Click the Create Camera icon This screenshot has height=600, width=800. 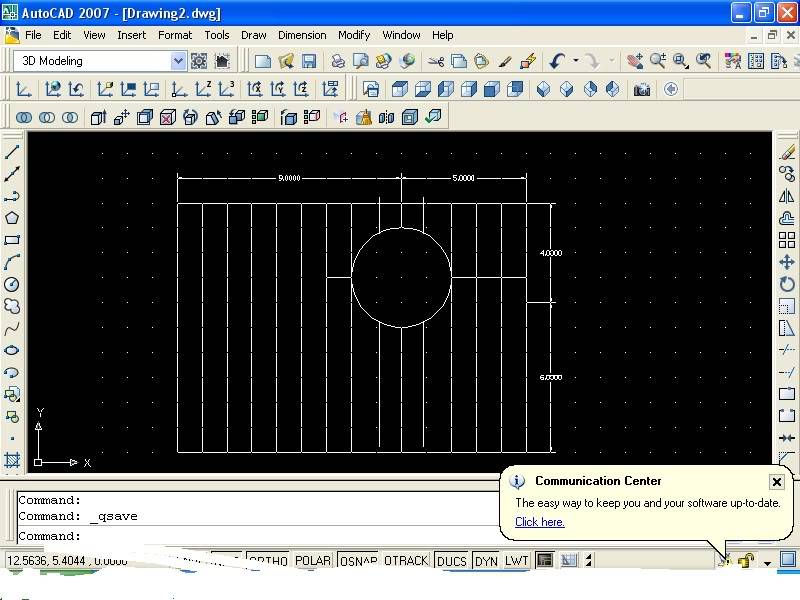642,90
